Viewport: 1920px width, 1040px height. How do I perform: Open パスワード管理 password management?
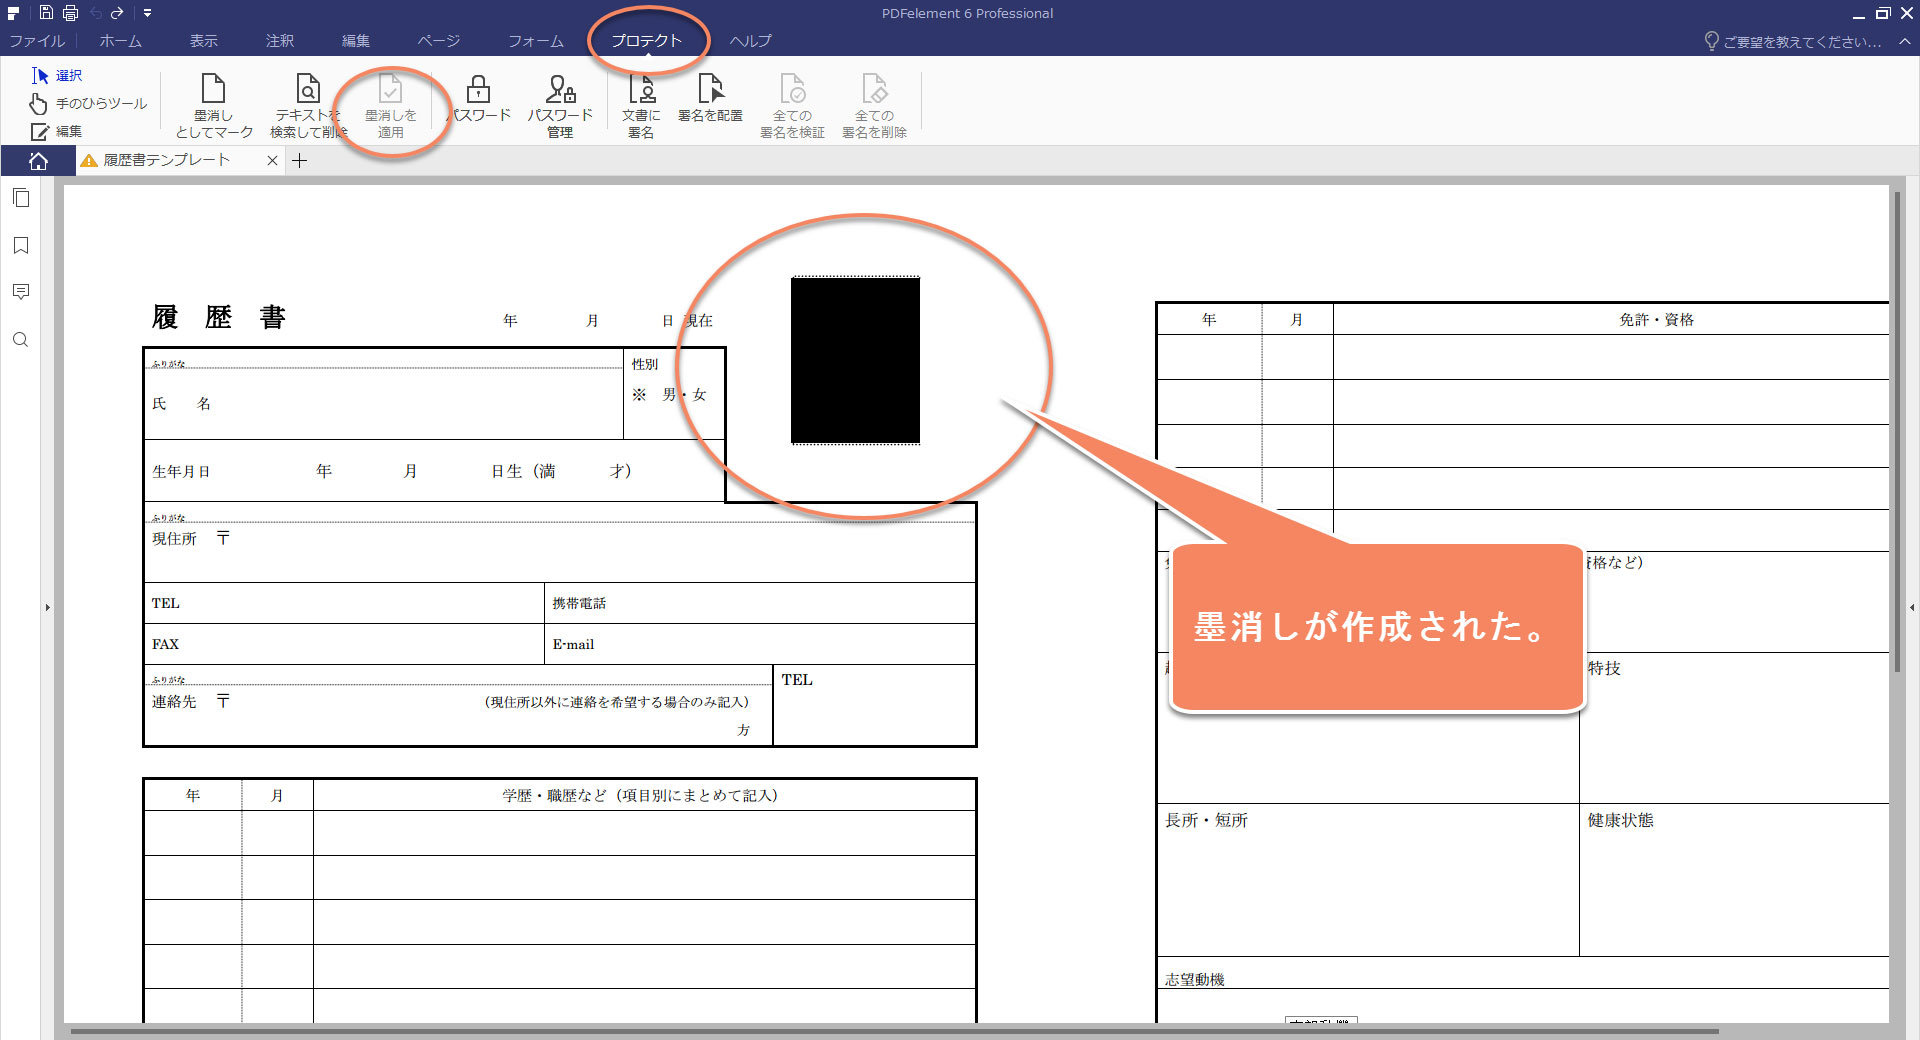[560, 106]
